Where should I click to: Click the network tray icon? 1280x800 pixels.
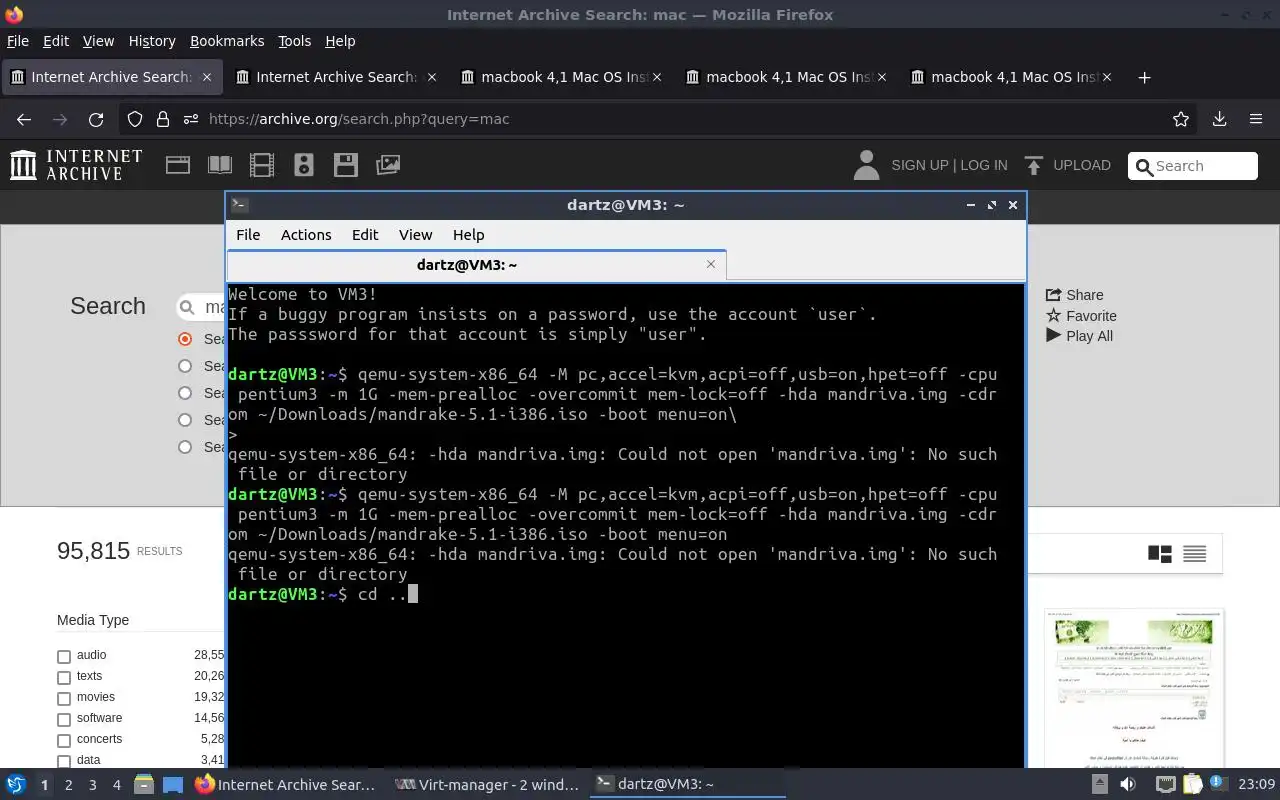pyautogui.click(x=1166, y=785)
